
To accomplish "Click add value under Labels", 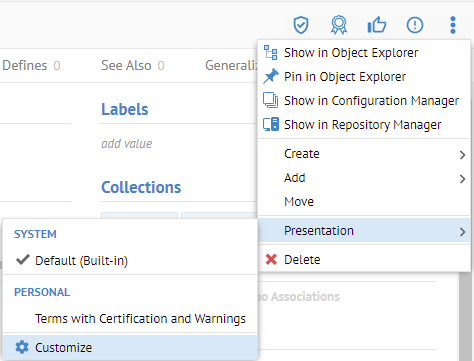I will point(127,144).
